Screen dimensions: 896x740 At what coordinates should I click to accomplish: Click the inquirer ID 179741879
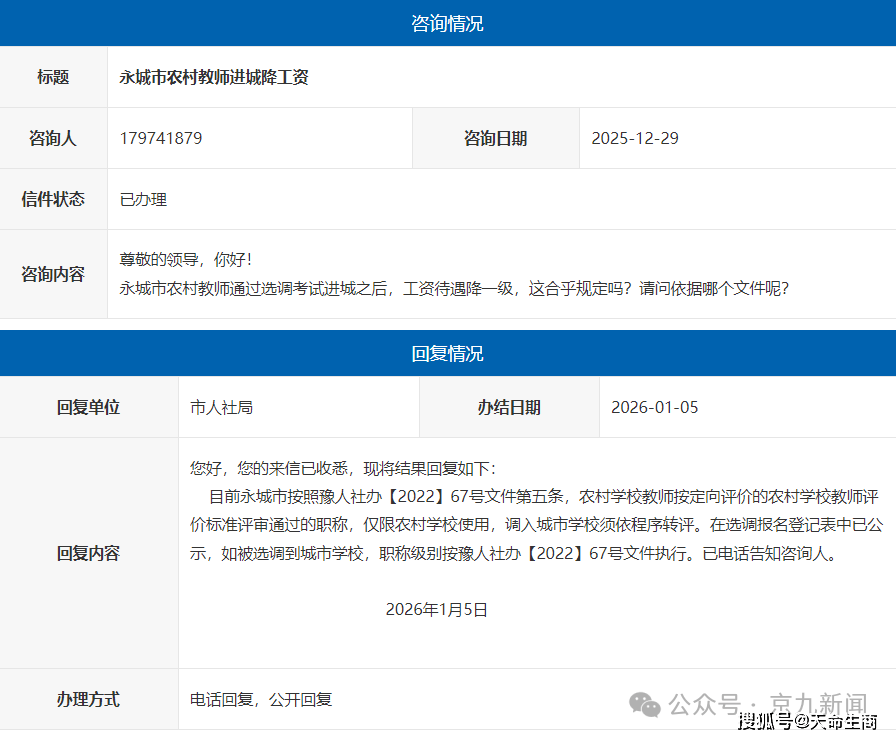click(x=161, y=138)
